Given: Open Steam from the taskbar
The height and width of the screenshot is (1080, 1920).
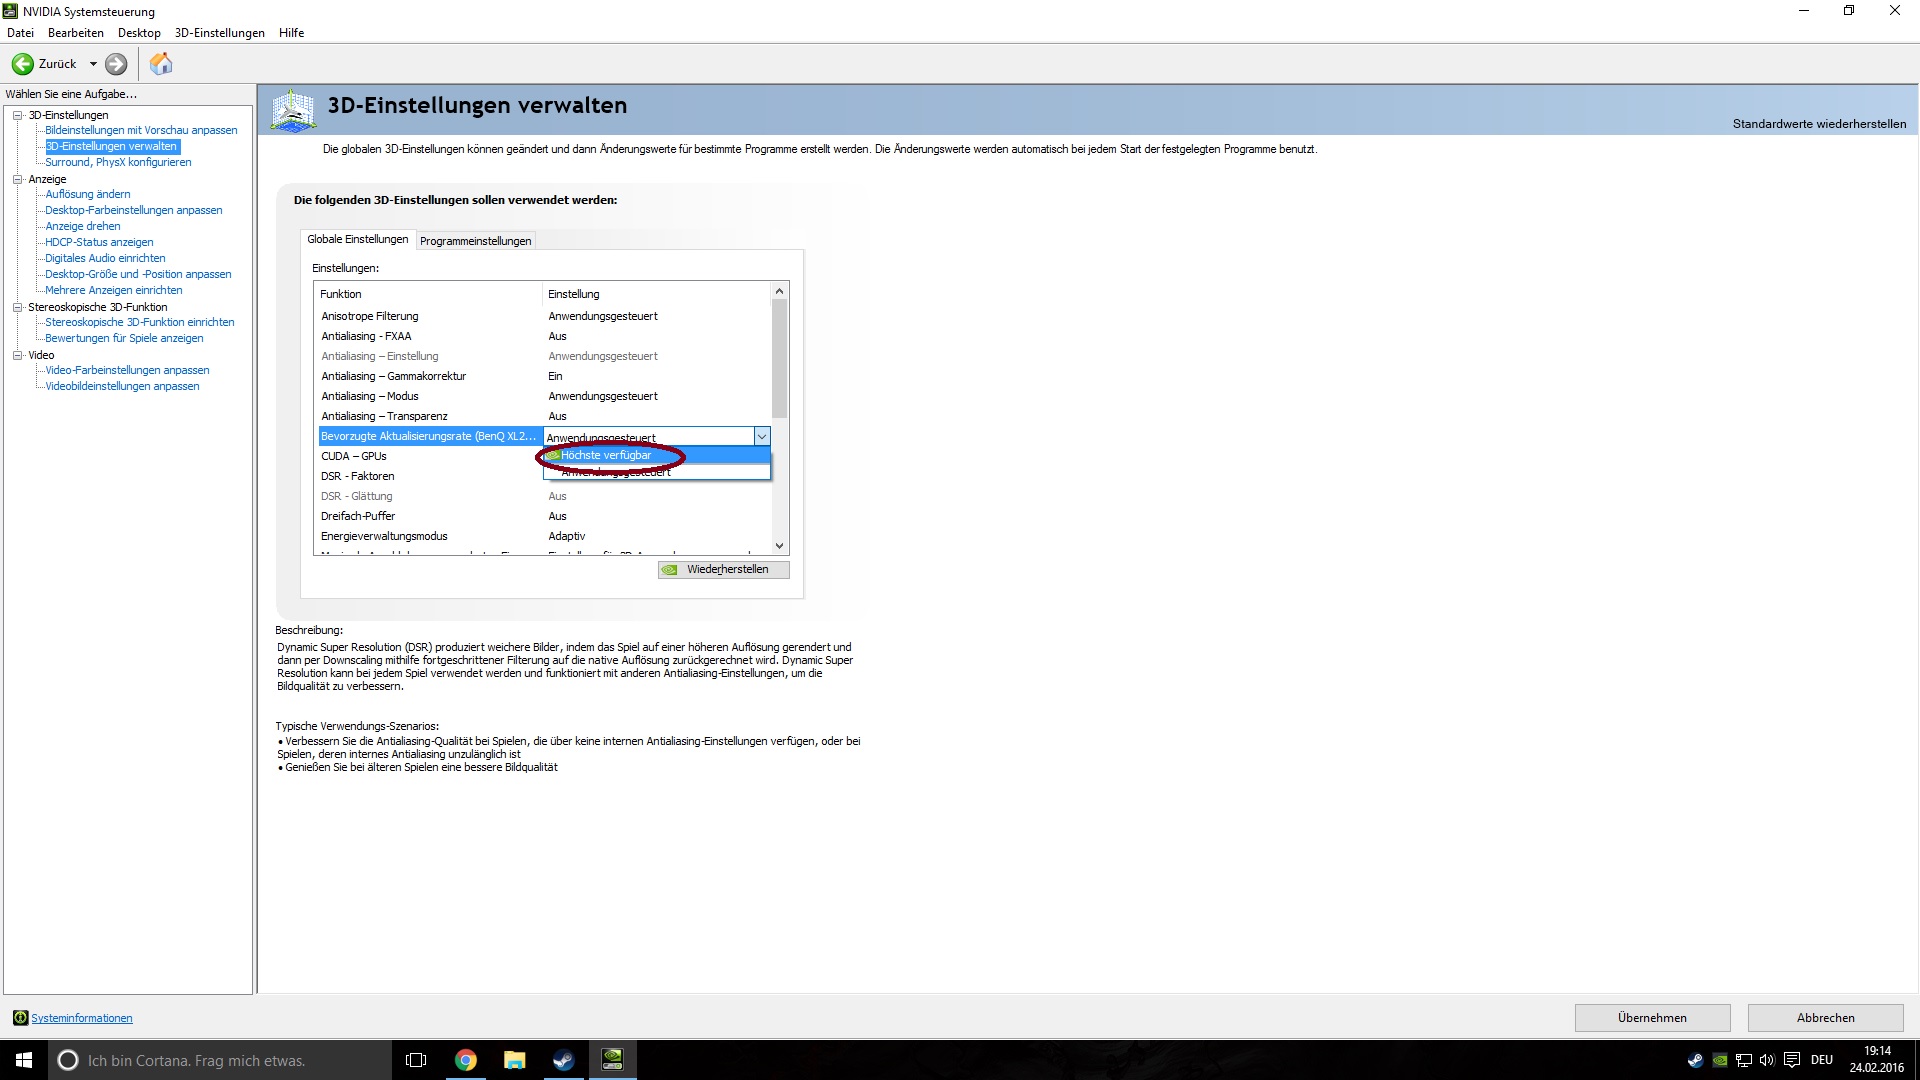Looking at the screenshot, I should 563,1060.
